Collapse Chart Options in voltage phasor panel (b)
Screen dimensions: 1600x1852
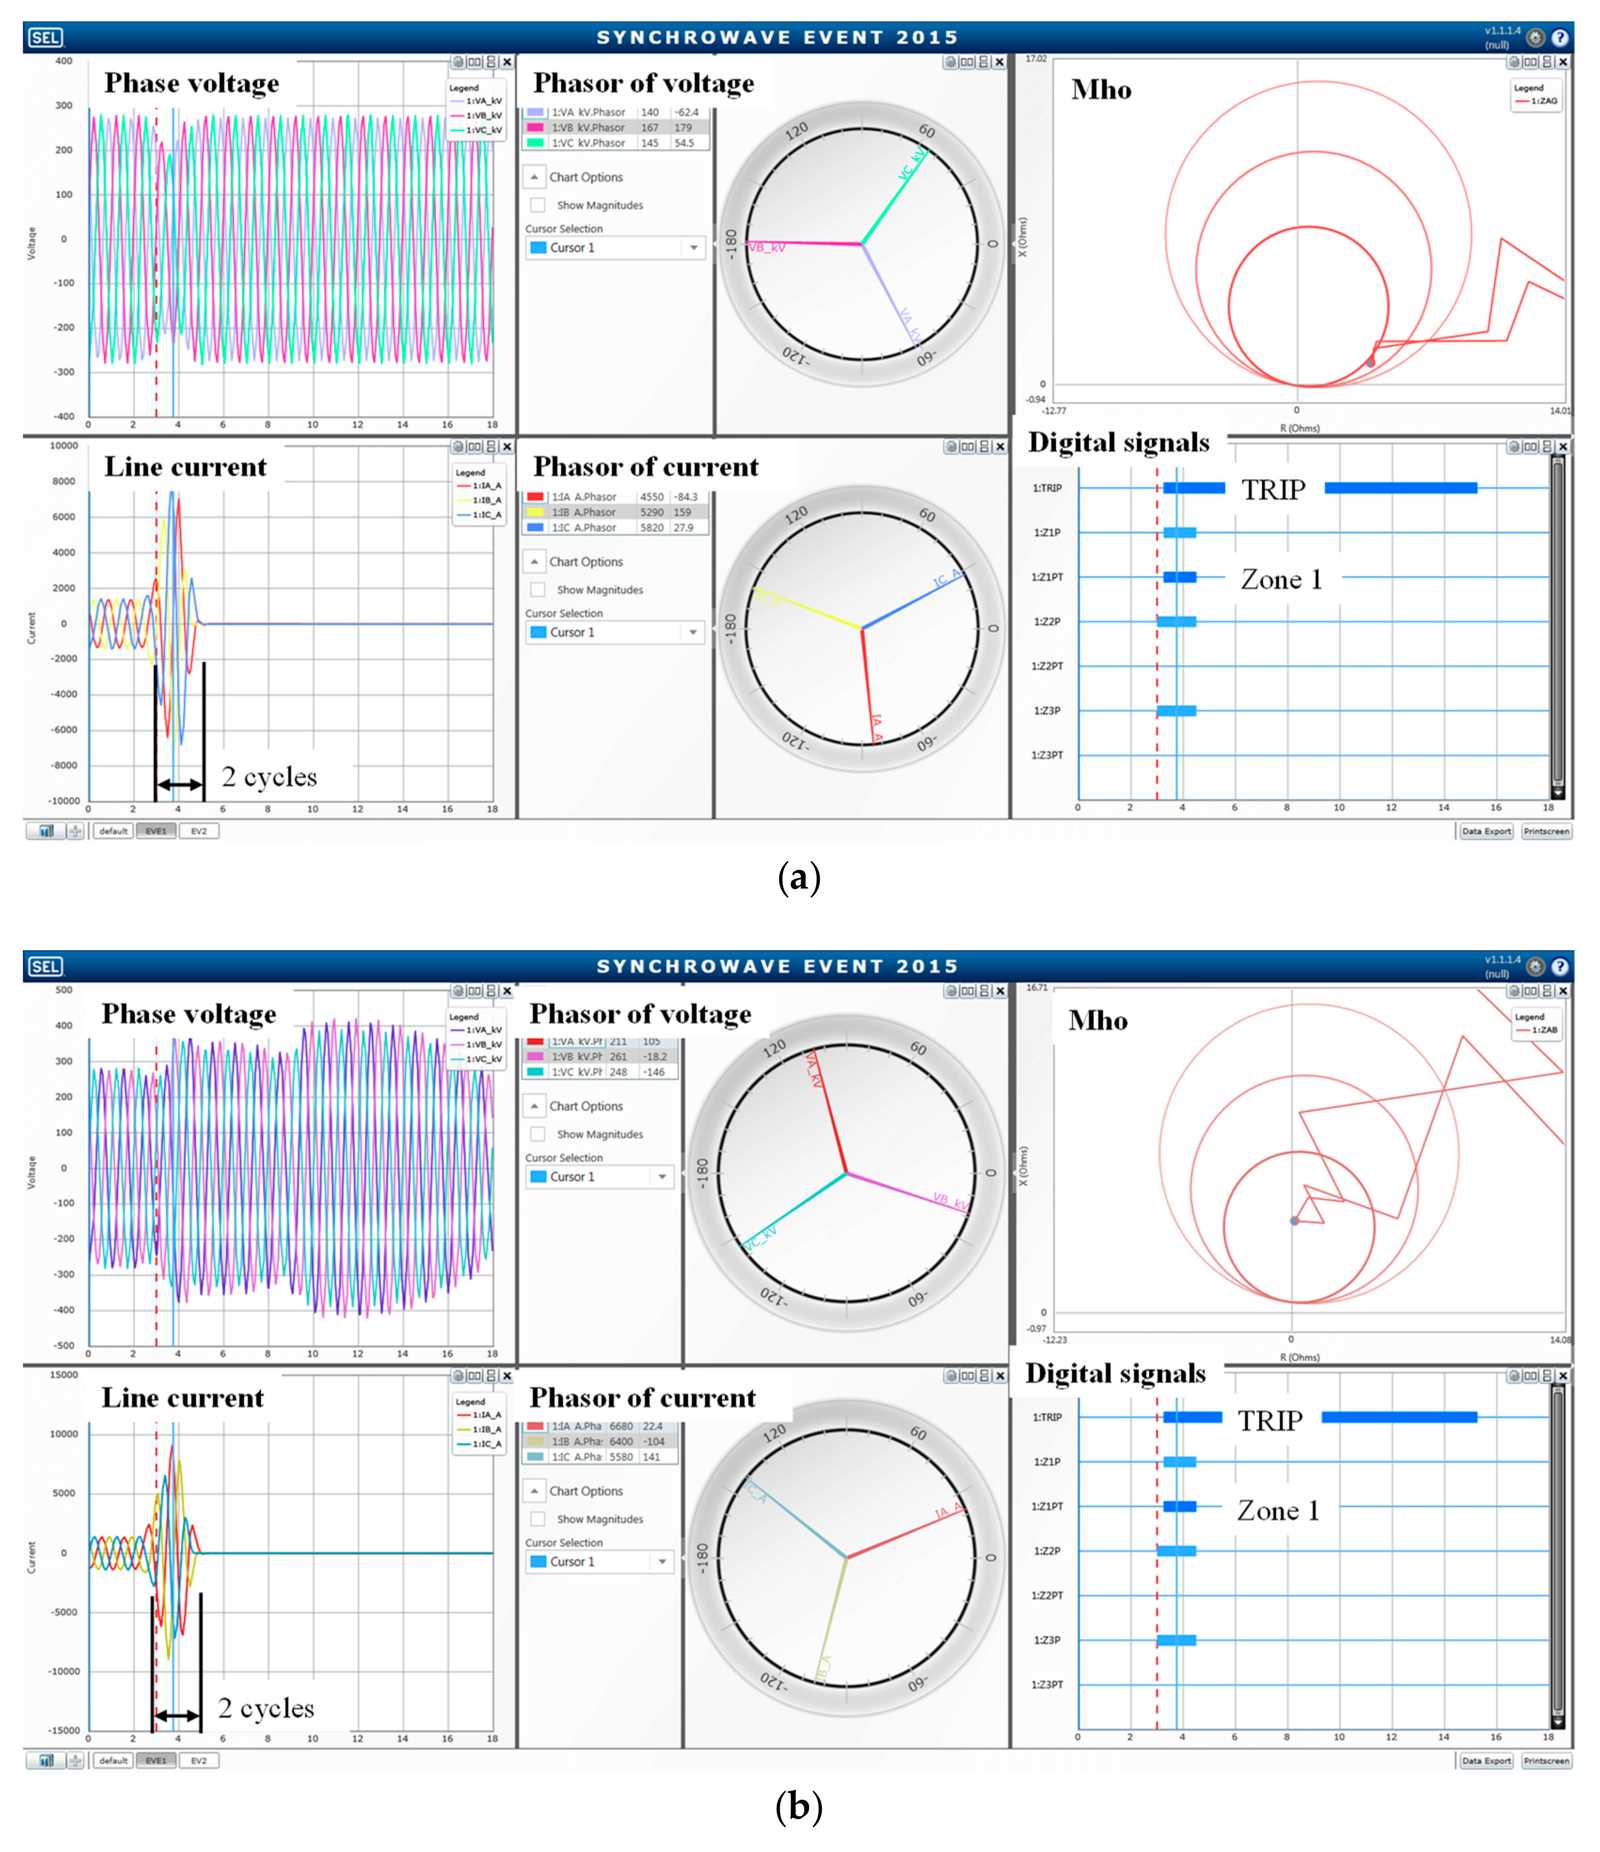pyautogui.click(x=534, y=1106)
